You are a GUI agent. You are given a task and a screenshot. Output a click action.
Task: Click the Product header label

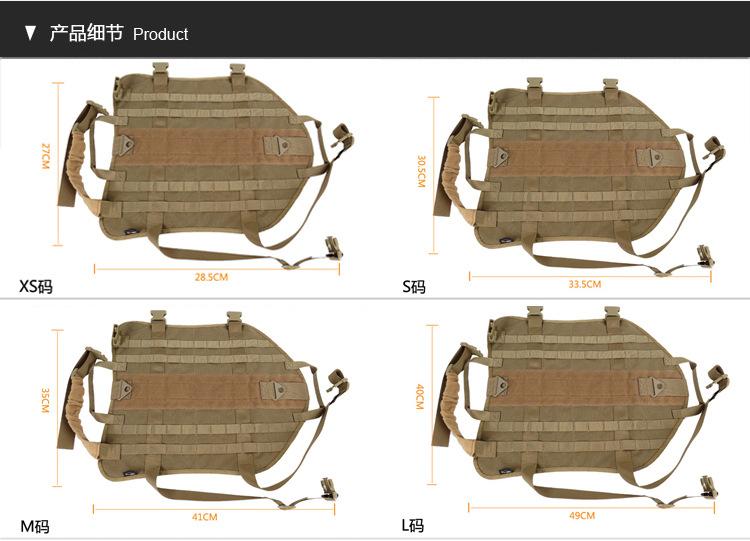tap(160, 34)
